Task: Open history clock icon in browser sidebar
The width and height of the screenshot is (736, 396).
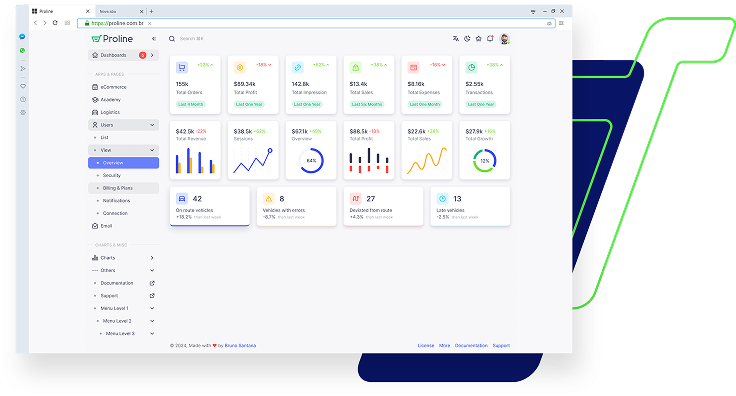Action: click(x=23, y=99)
